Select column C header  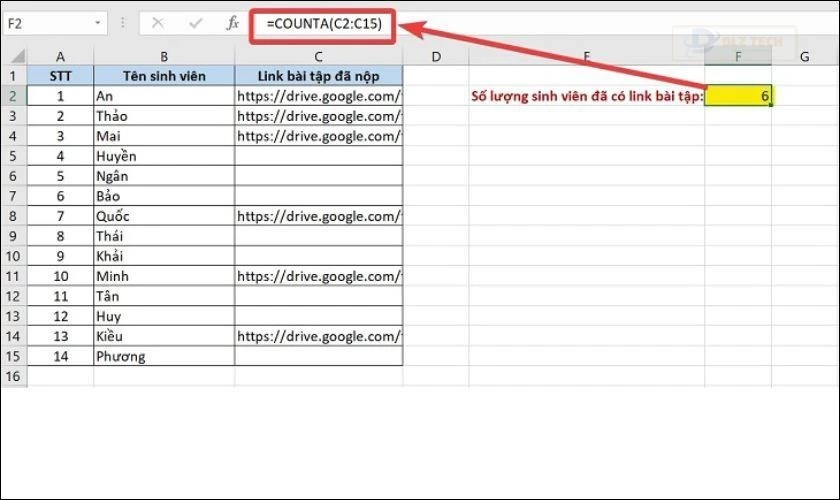[x=318, y=56]
